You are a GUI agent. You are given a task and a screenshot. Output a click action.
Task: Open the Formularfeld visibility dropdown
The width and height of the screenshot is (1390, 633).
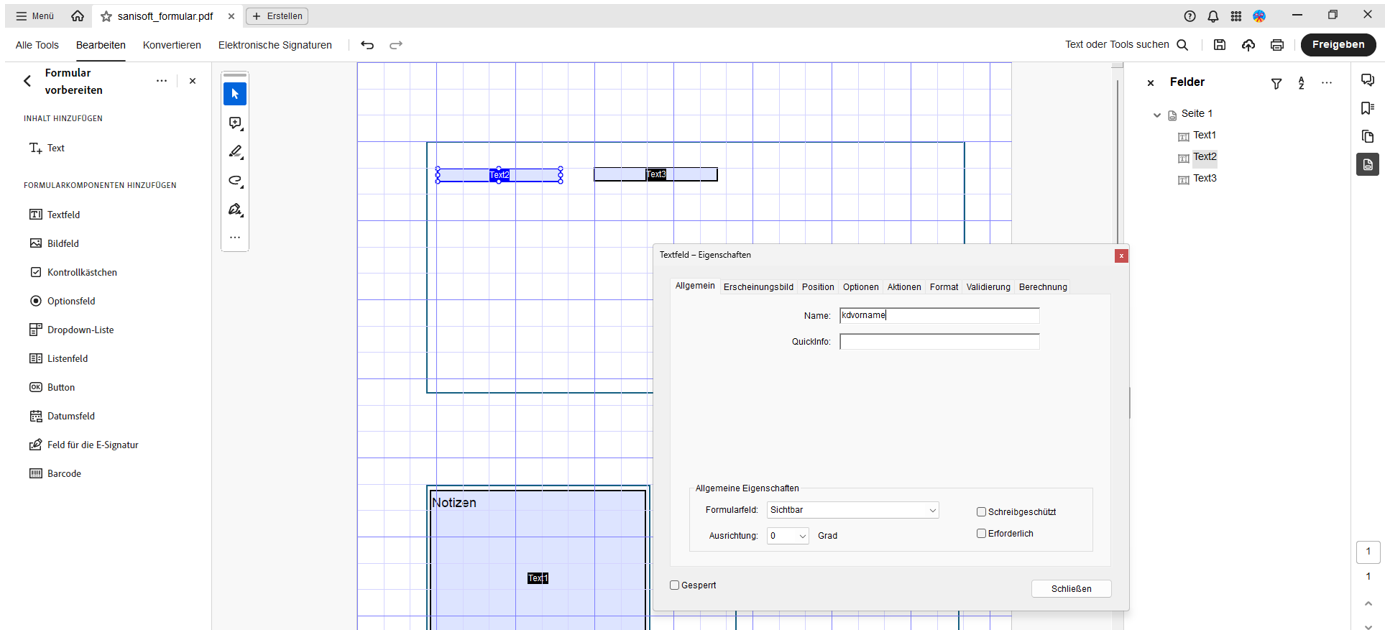853,510
